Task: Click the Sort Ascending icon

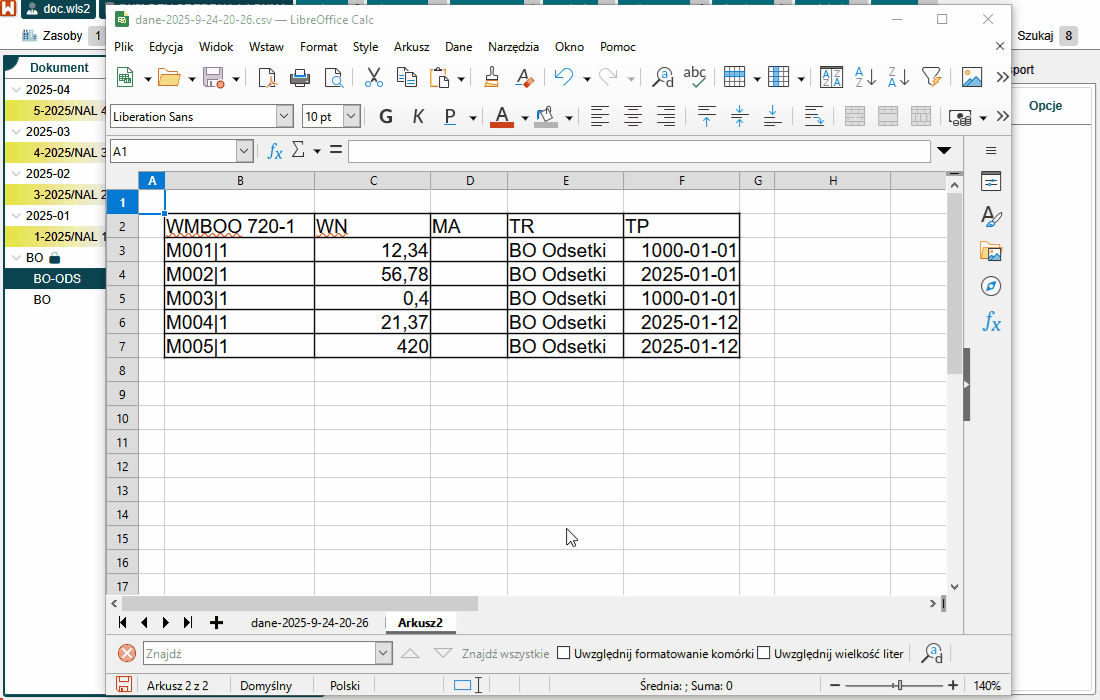Action: 865,78
